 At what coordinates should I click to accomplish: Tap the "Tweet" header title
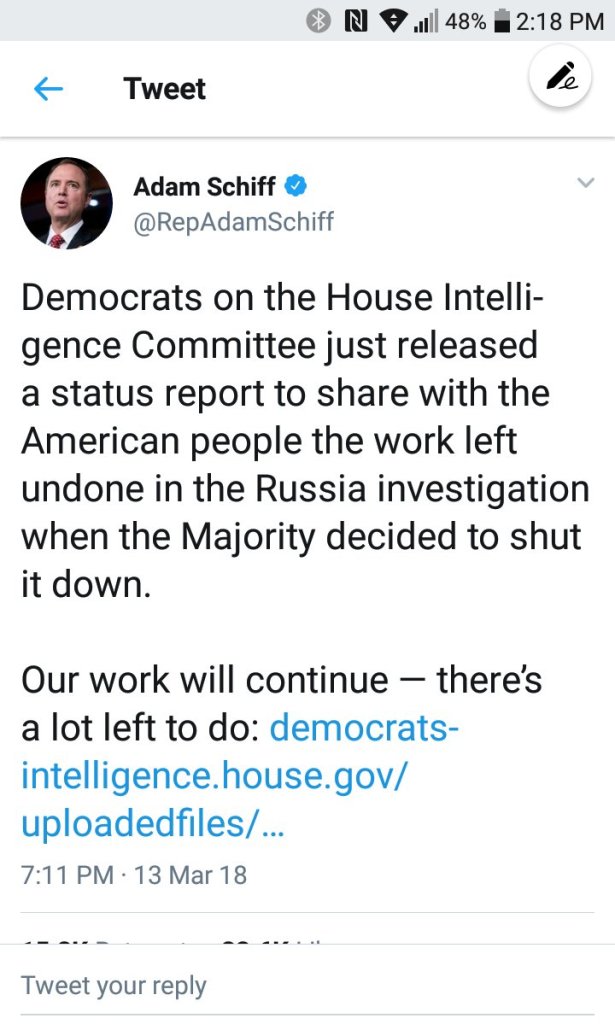pyautogui.click(x=165, y=89)
